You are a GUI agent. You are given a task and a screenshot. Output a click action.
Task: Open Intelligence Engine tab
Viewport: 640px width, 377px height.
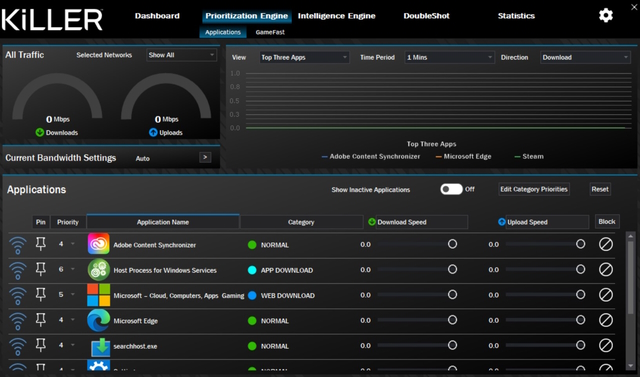[336, 16]
